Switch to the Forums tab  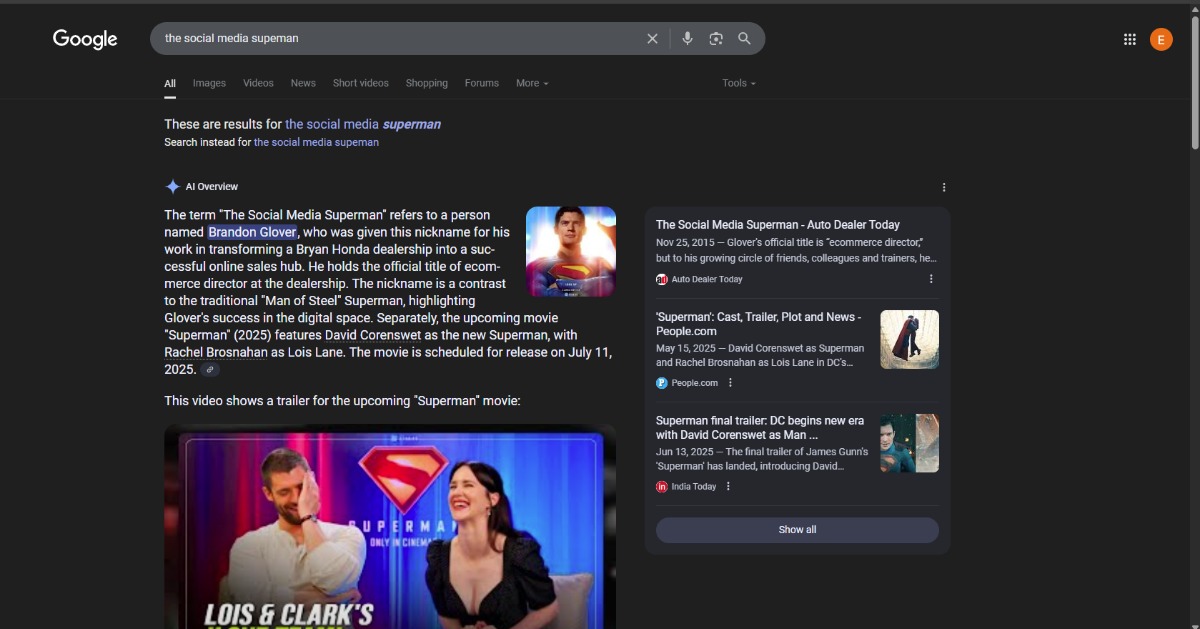click(482, 83)
